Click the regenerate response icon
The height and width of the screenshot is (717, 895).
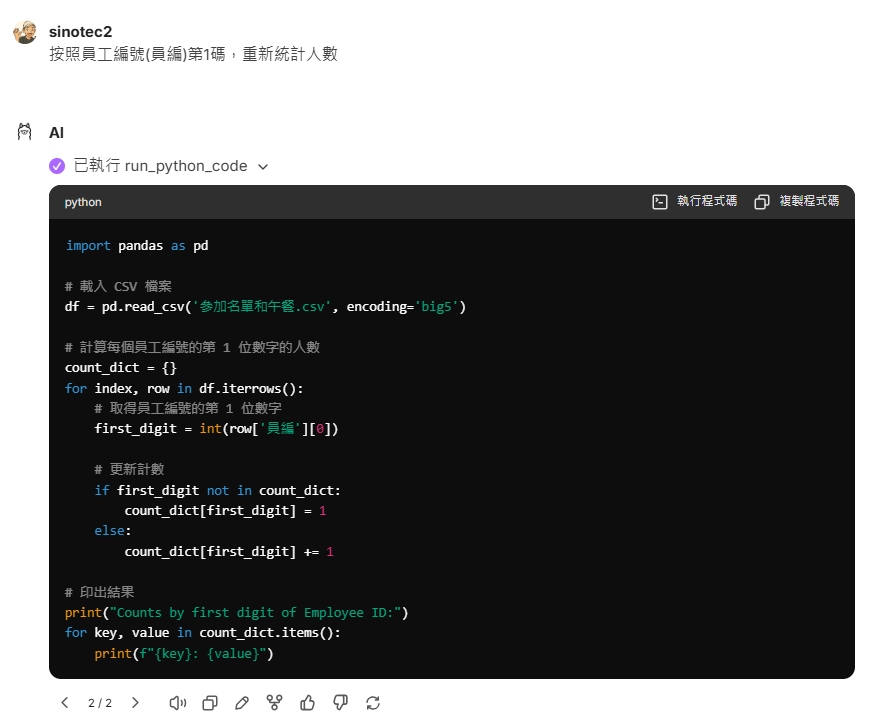(373, 703)
